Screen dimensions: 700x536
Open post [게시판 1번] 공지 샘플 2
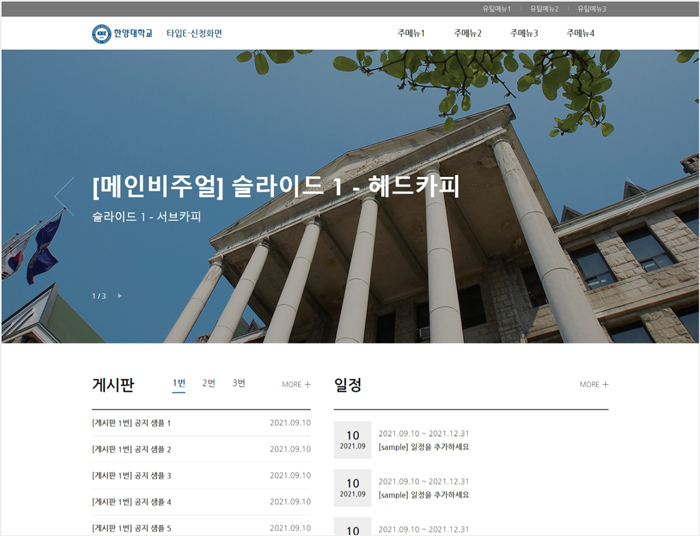tap(131, 449)
